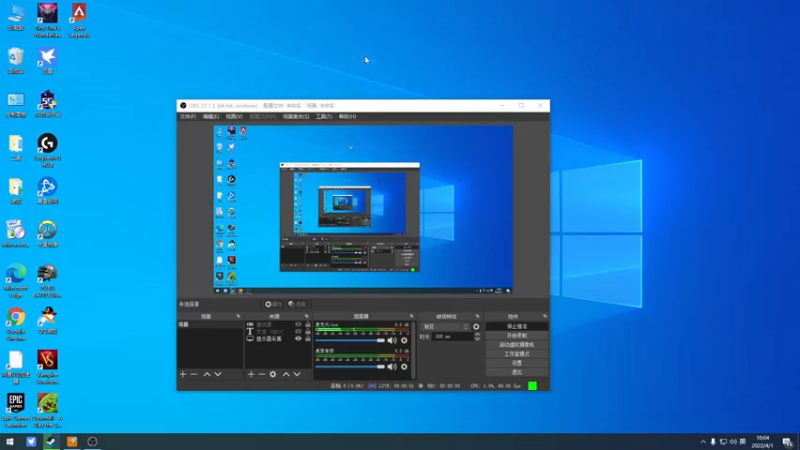Pop out the 混音器 dock panel
Screen dimensions: 800x450
click(411, 316)
